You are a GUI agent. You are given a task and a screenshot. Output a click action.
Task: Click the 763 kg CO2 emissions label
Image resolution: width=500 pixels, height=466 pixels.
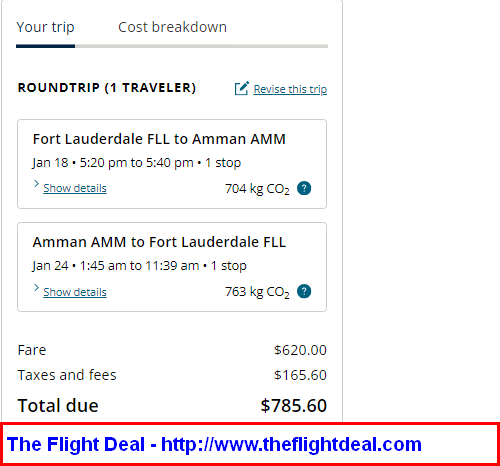click(257, 292)
